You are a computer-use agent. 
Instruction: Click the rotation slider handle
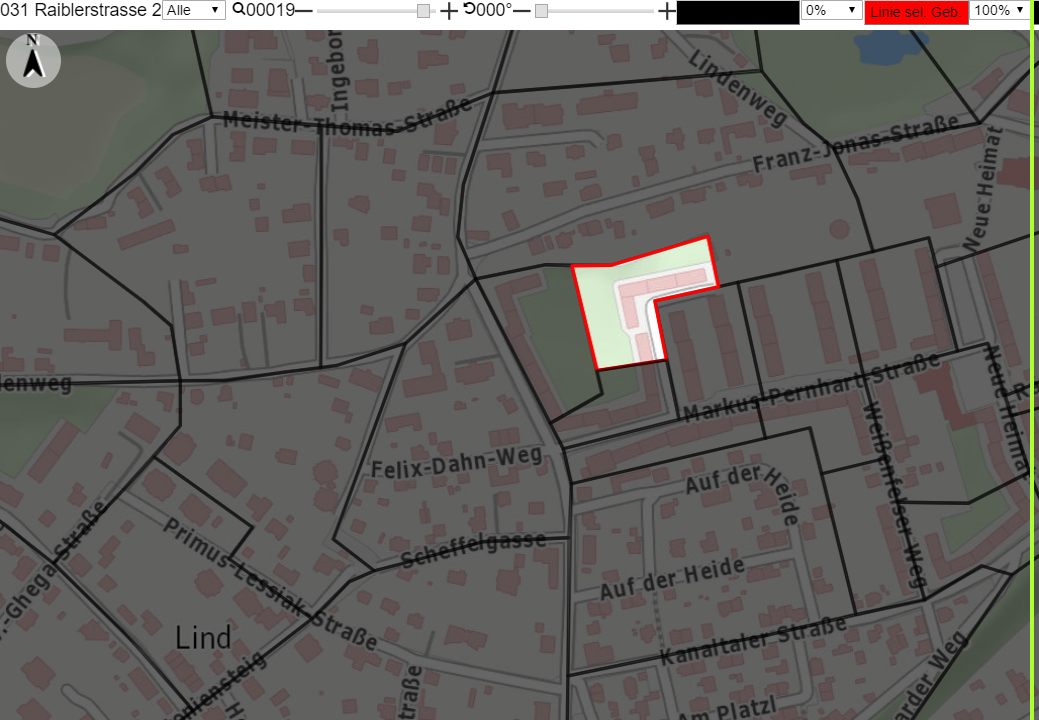click(541, 11)
